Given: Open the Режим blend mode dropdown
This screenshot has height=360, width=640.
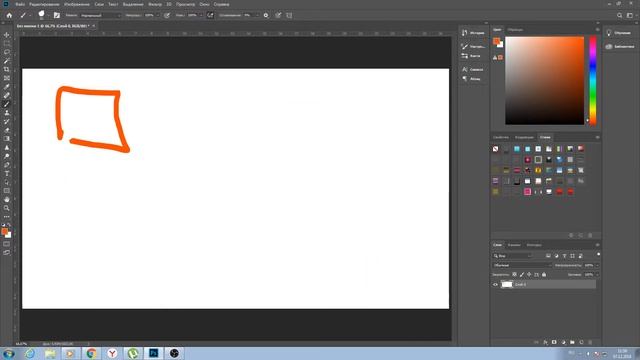Looking at the screenshot, I should coord(100,15).
